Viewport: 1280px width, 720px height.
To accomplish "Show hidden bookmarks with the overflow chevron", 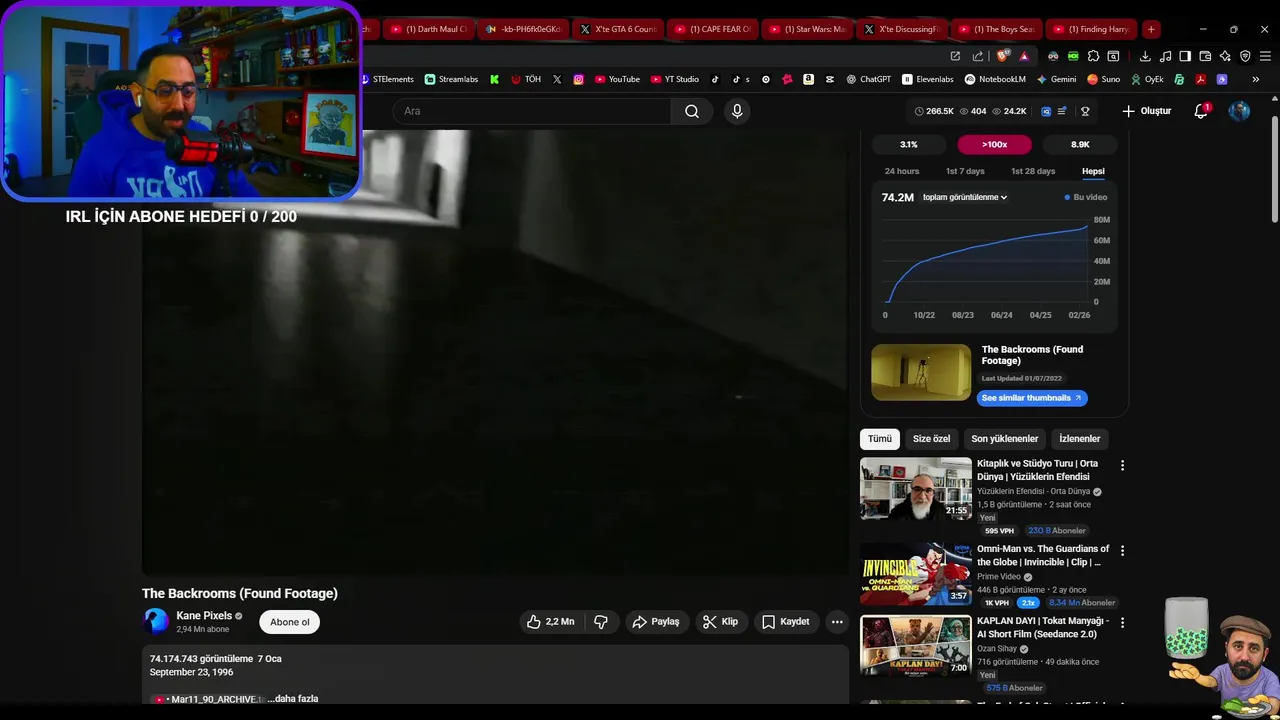I will pos(1256,79).
